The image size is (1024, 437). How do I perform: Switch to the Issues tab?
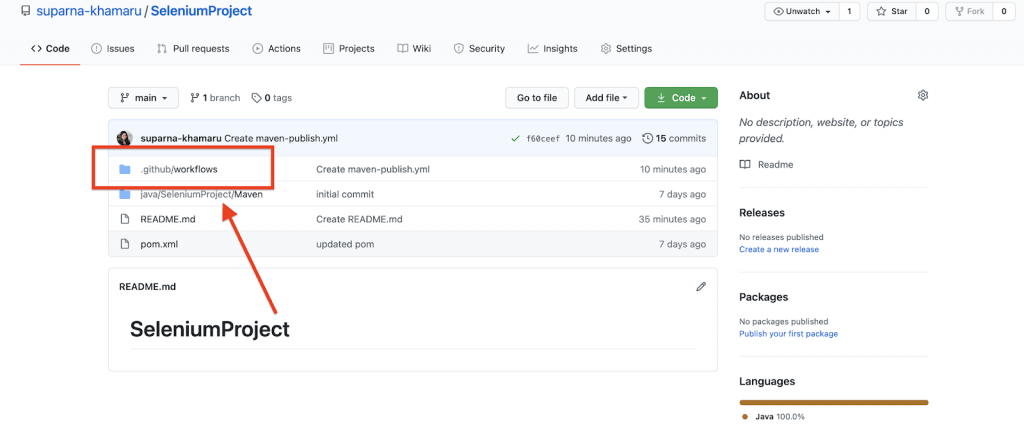(x=112, y=48)
